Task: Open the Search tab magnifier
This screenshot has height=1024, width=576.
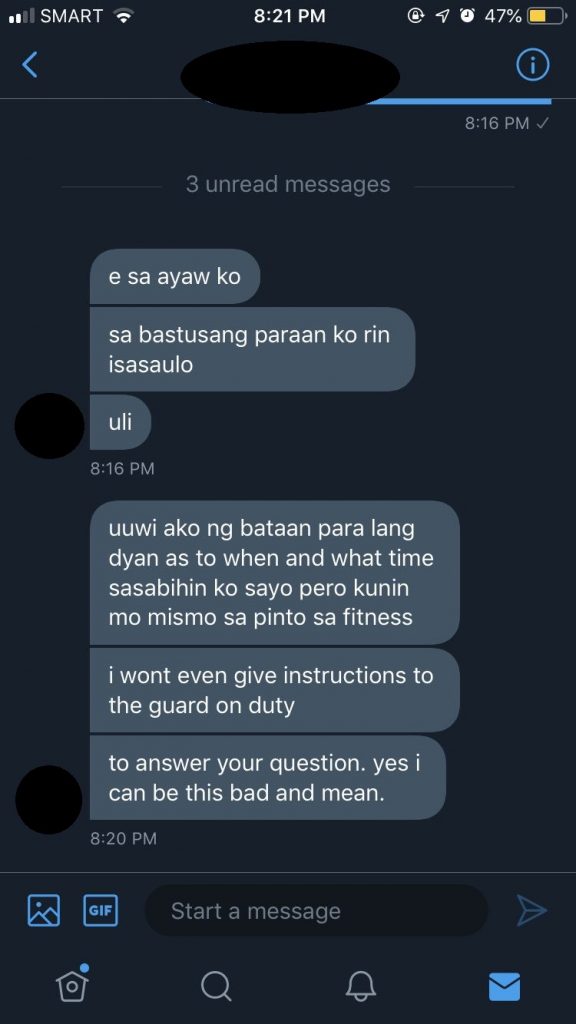Action: coord(216,985)
